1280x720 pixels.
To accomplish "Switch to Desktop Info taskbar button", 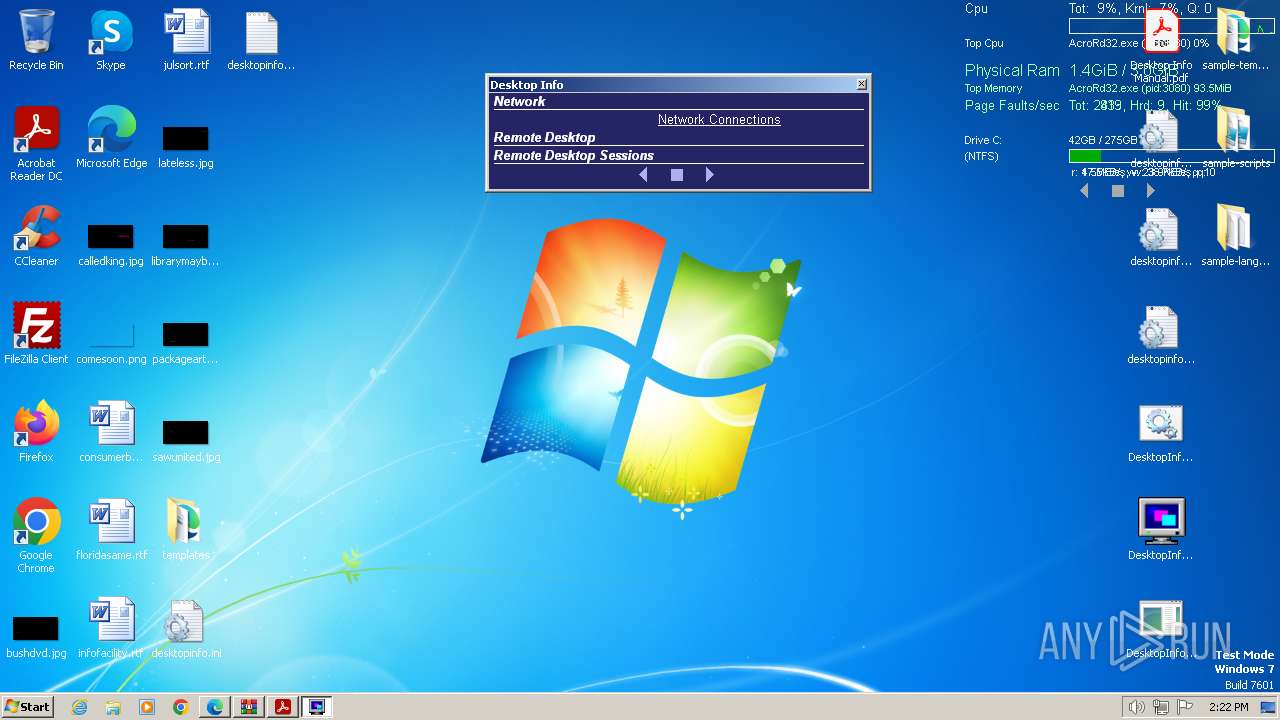I will pos(317,707).
